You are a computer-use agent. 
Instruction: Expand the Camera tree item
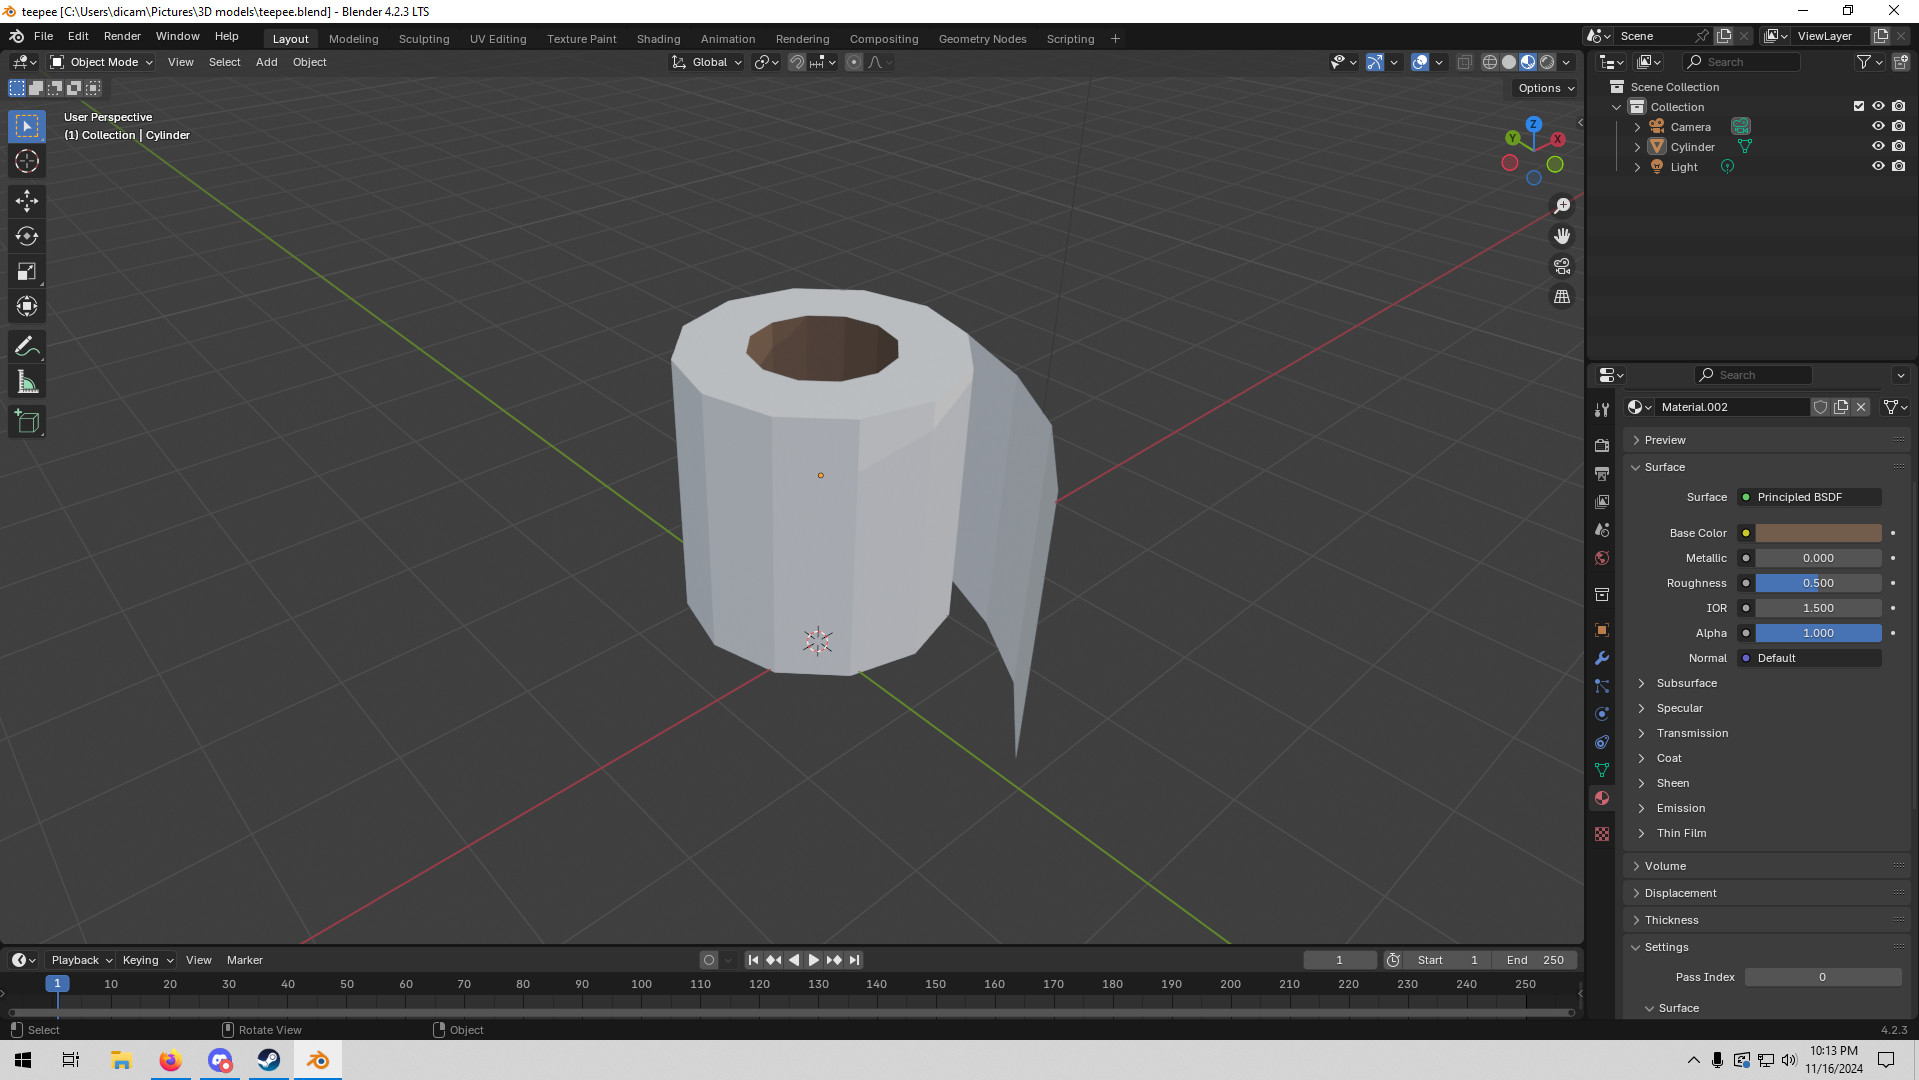[x=1637, y=127]
